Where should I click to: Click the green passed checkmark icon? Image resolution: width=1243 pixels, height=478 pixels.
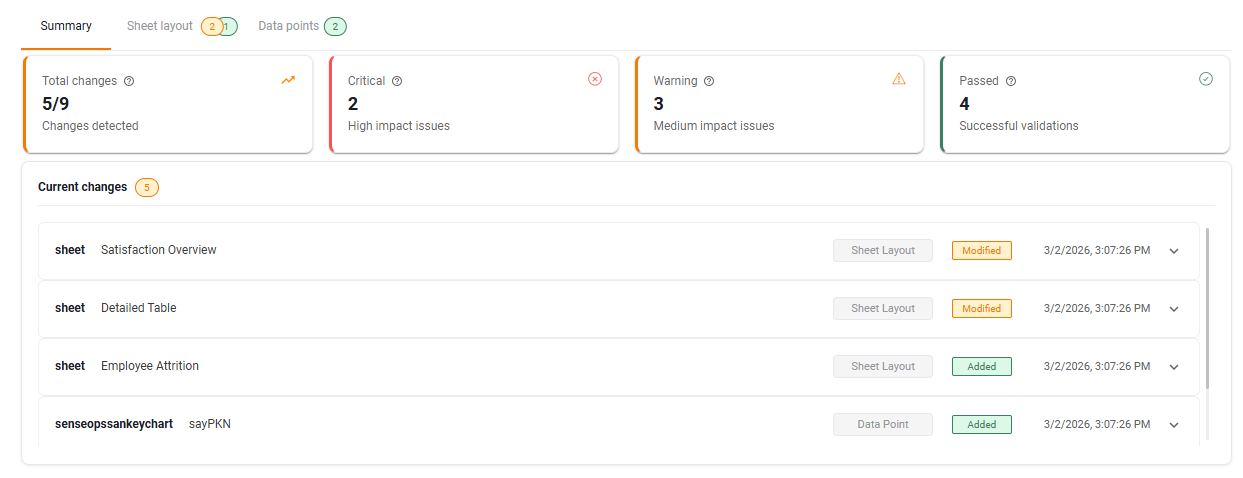(1206, 79)
